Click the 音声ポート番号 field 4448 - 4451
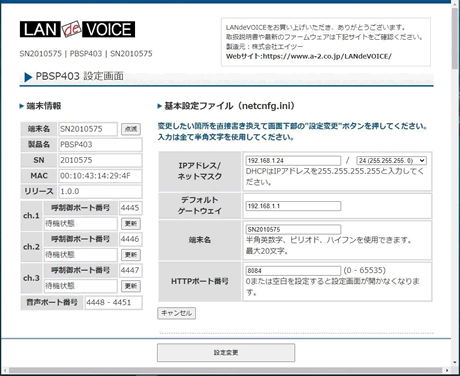Screen dimensions: 460x376 pos(114,303)
